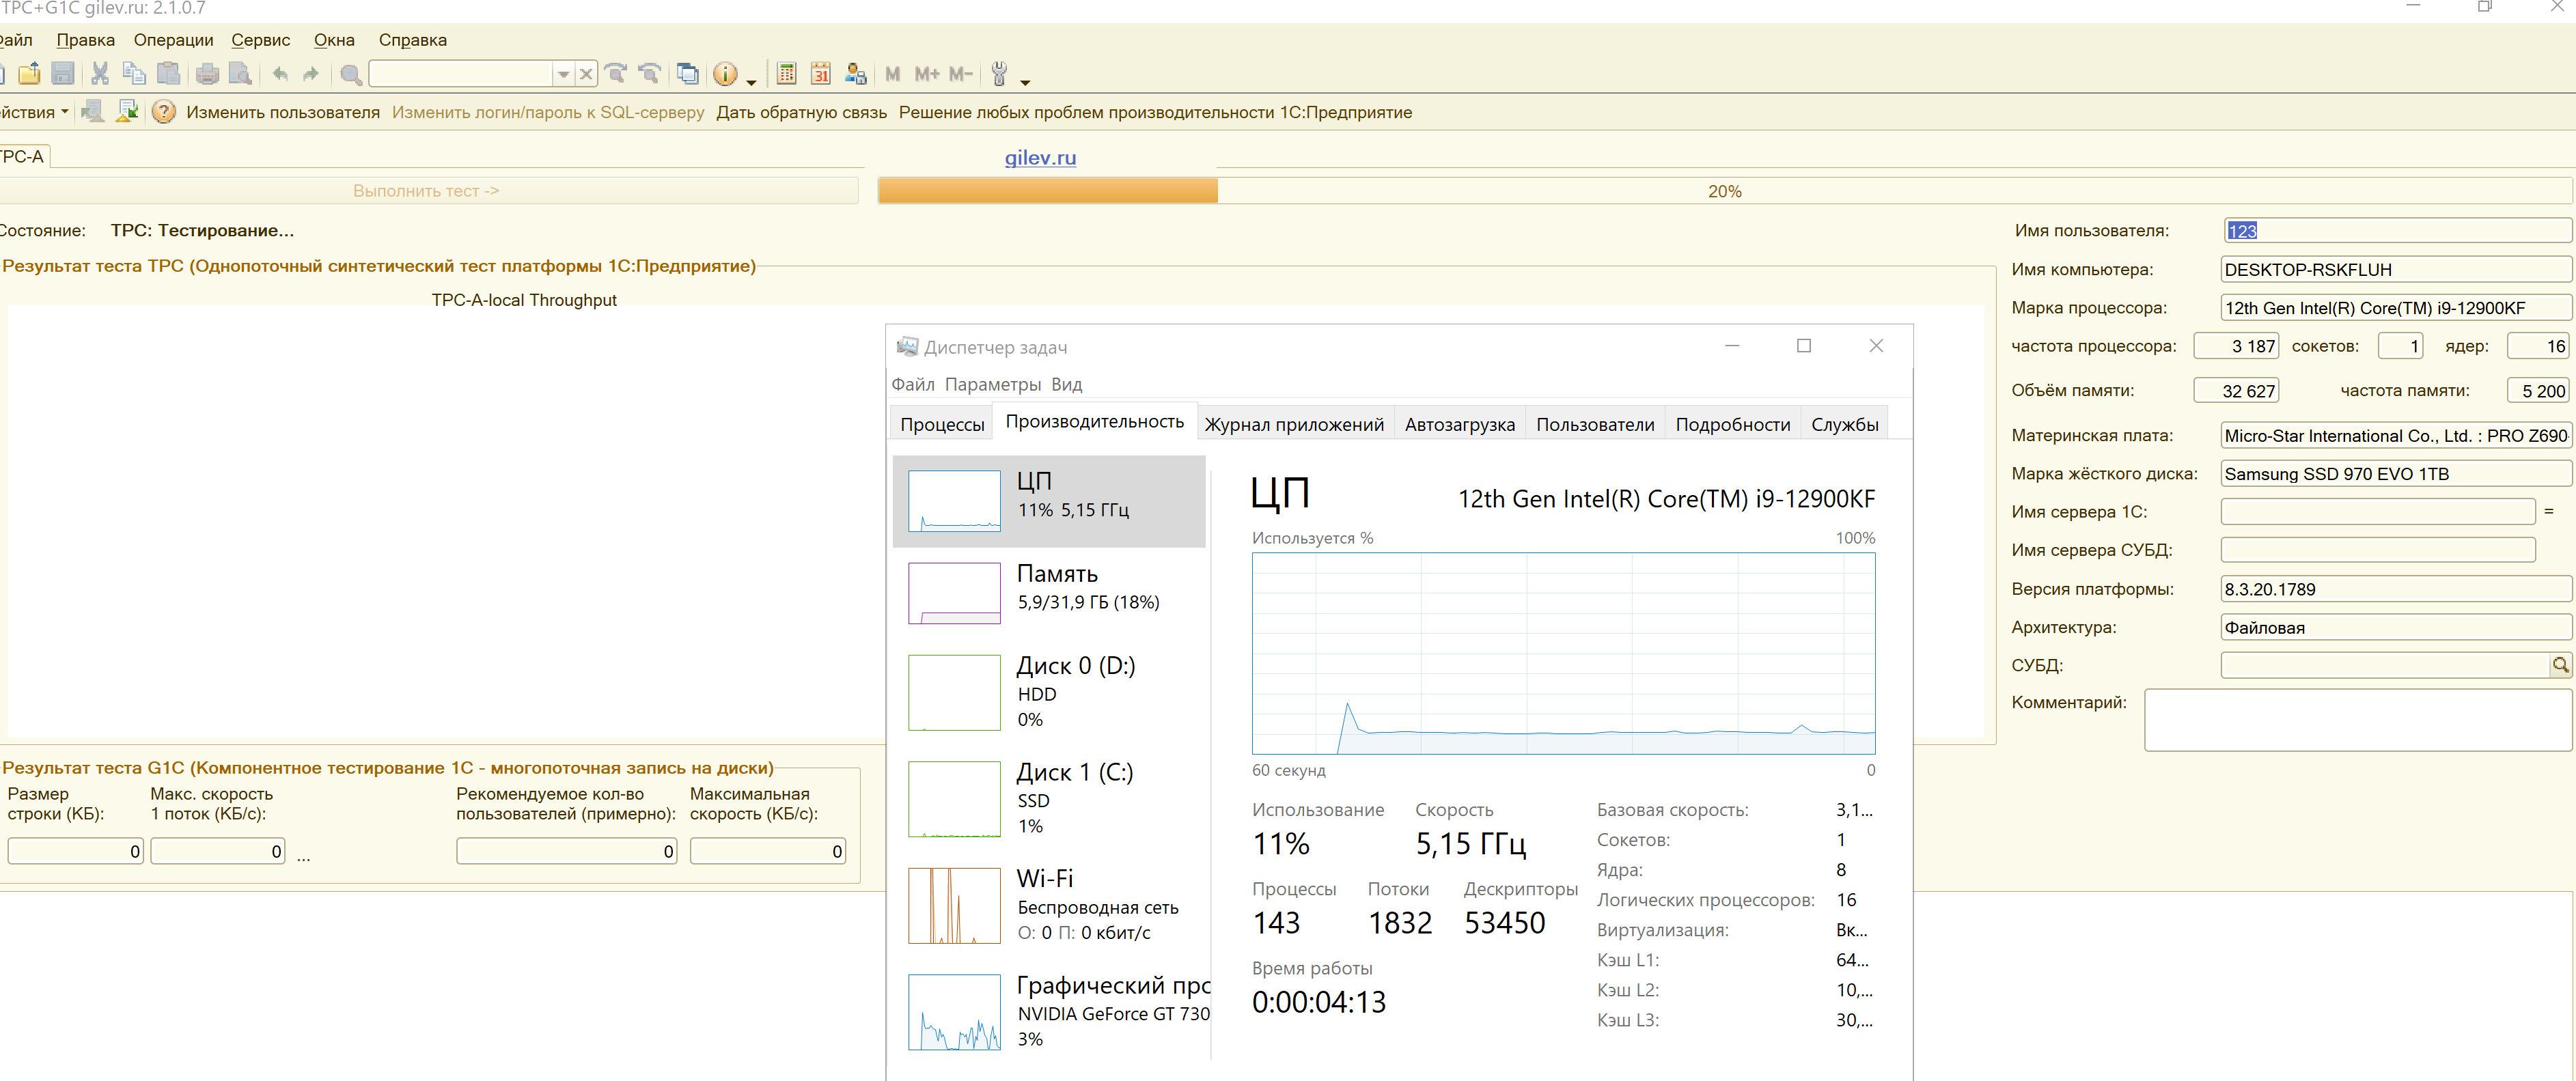
Task: Open the Окна menu
Action: click(334, 40)
